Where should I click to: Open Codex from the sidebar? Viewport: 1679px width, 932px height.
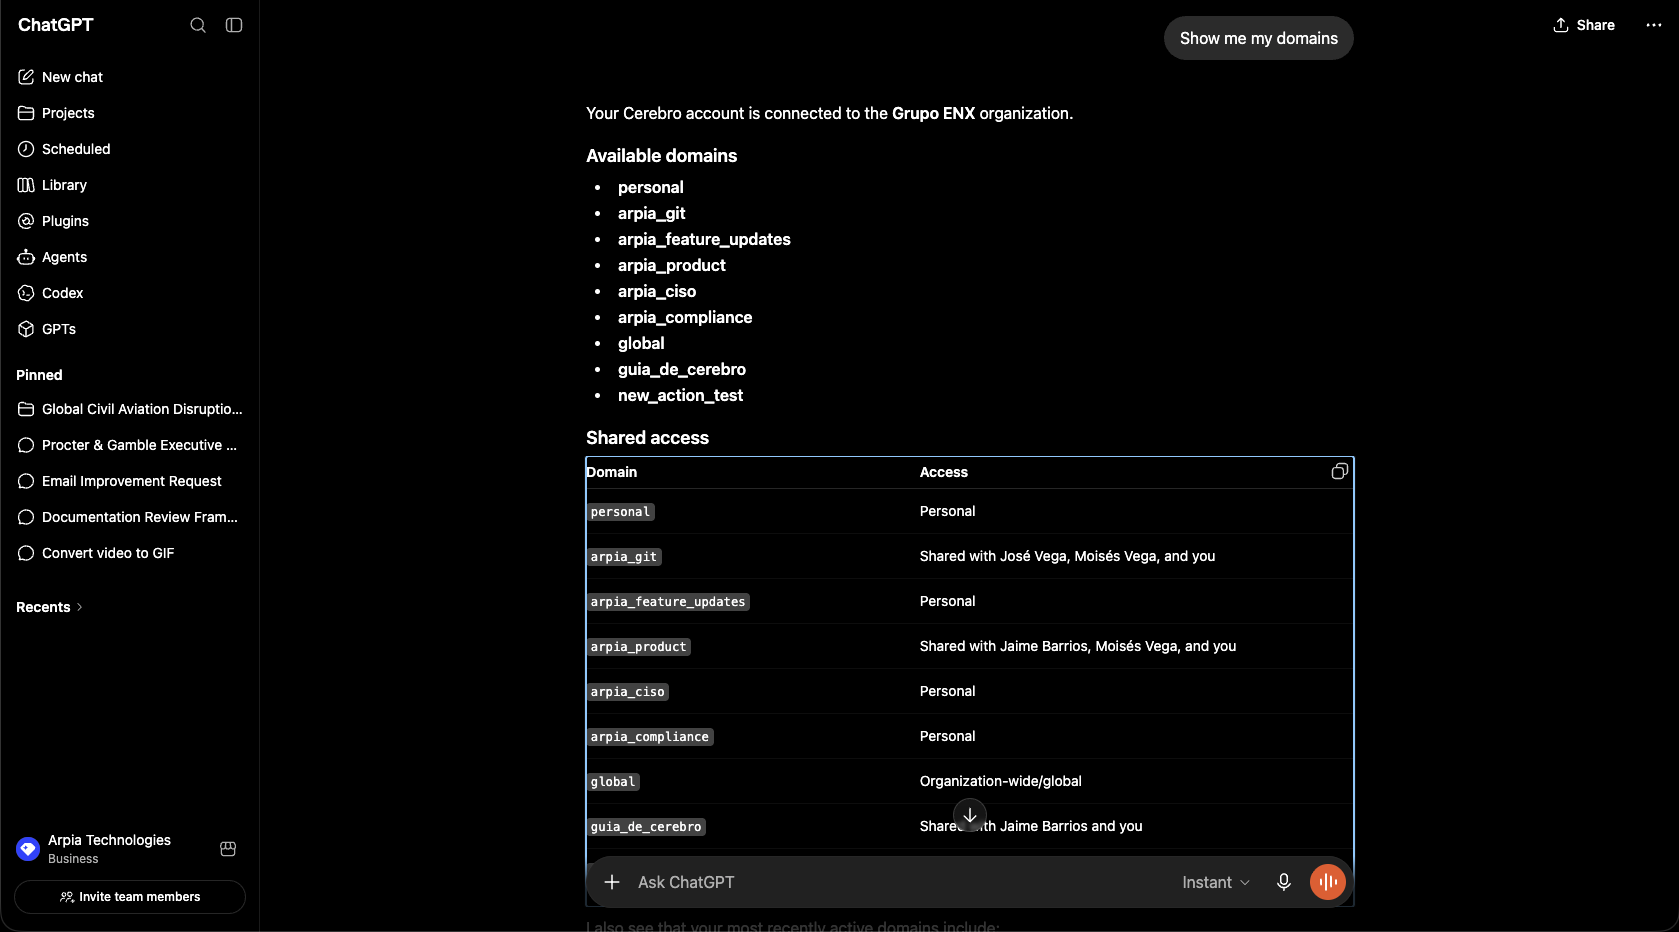(130, 293)
